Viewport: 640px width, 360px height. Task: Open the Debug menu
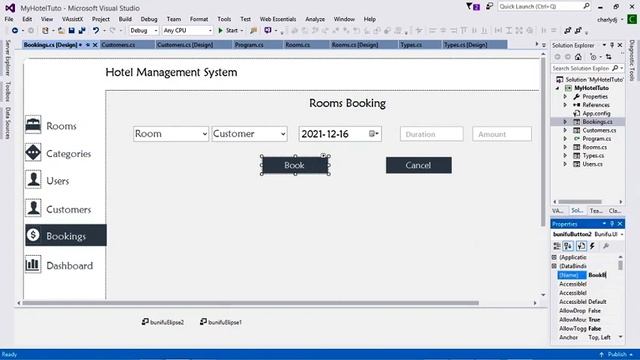coord(149,19)
